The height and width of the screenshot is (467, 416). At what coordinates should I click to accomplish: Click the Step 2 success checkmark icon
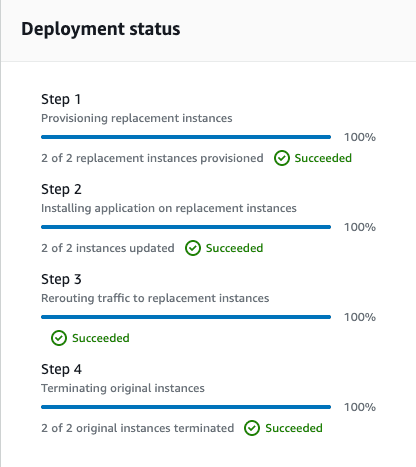193,248
